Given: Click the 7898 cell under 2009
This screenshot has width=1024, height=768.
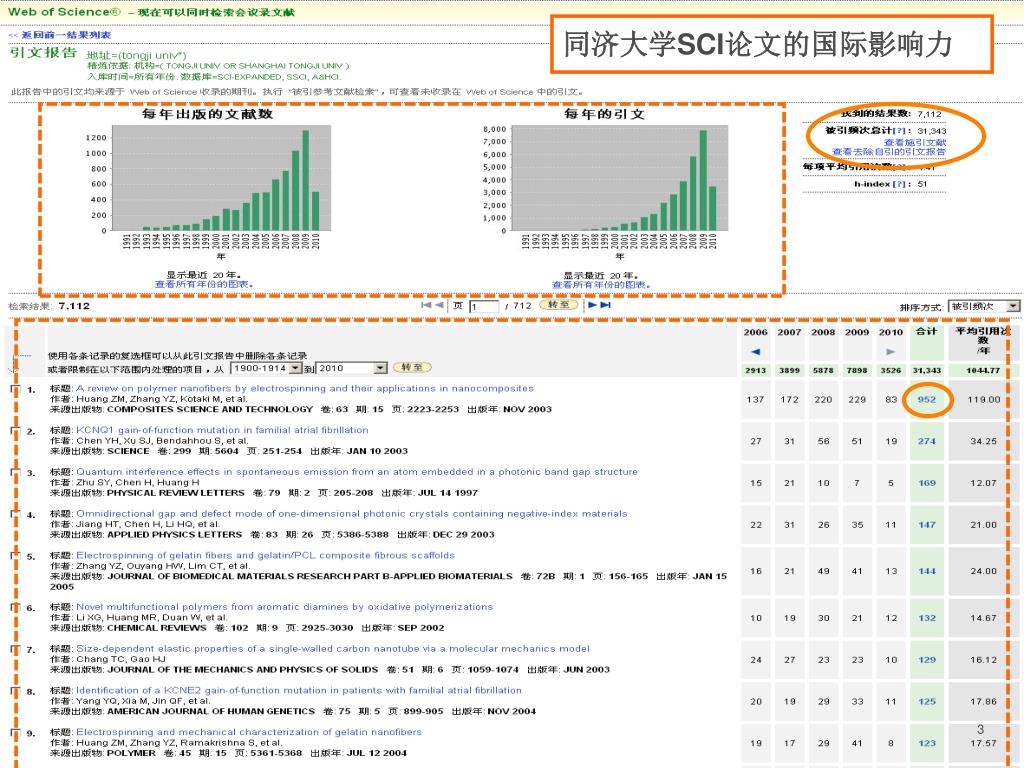Looking at the screenshot, I should (x=857, y=371).
